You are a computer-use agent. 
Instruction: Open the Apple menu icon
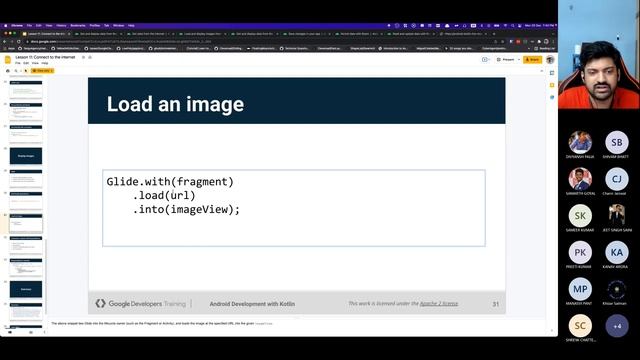(6, 26)
